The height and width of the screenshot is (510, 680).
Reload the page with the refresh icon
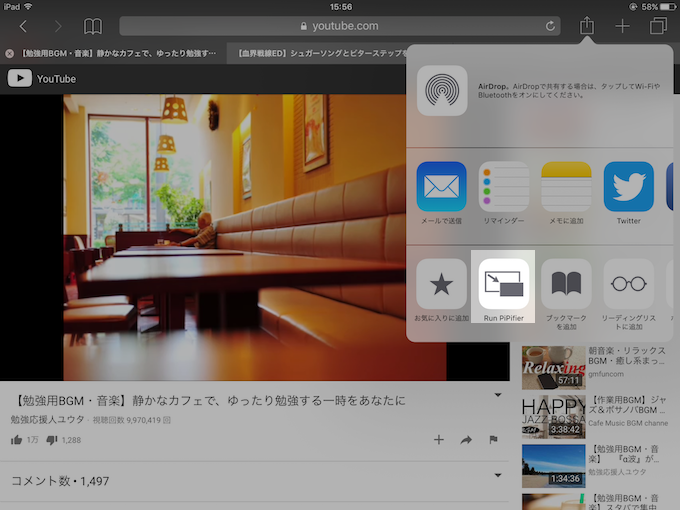(550, 26)
